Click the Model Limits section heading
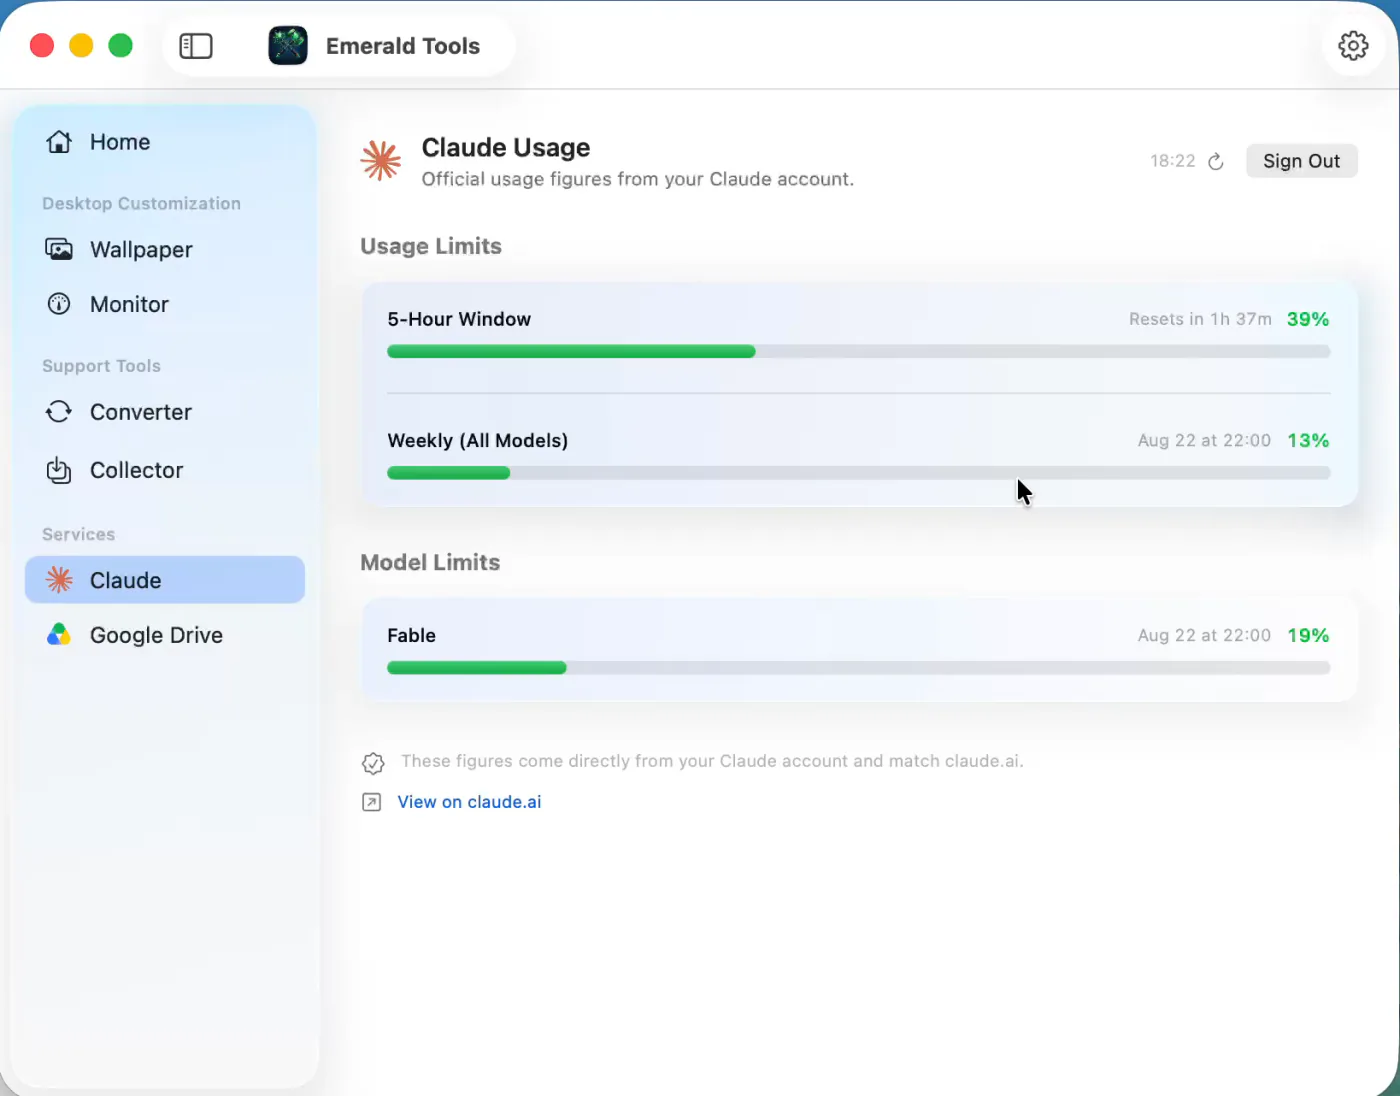The image size is (1400, 1096). point(430,562)
